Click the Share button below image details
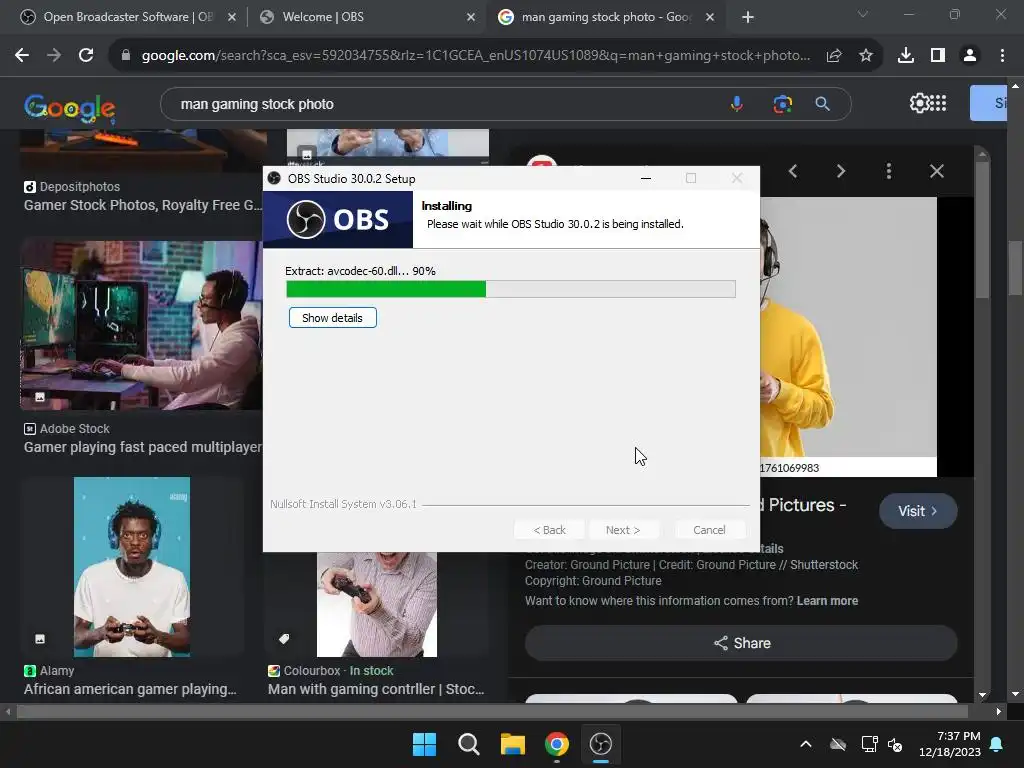The height and width of the screenshot is (768, 1024). tap(741, 643)
